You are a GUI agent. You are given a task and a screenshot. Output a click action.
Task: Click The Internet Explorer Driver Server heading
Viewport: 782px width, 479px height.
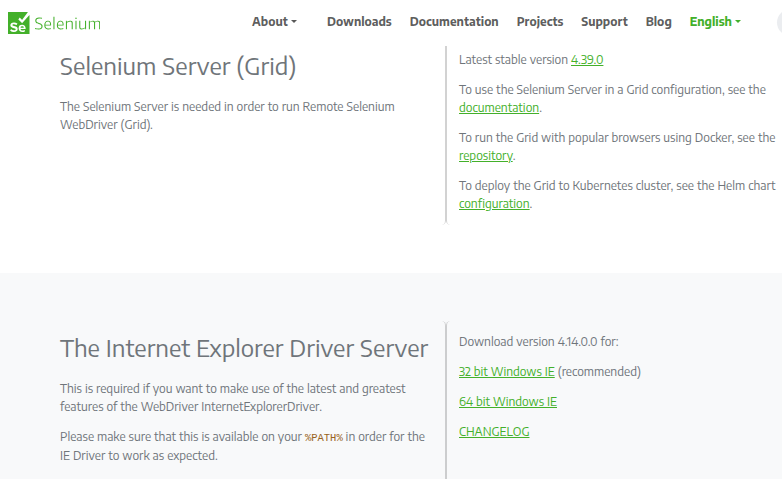[244, 348]
